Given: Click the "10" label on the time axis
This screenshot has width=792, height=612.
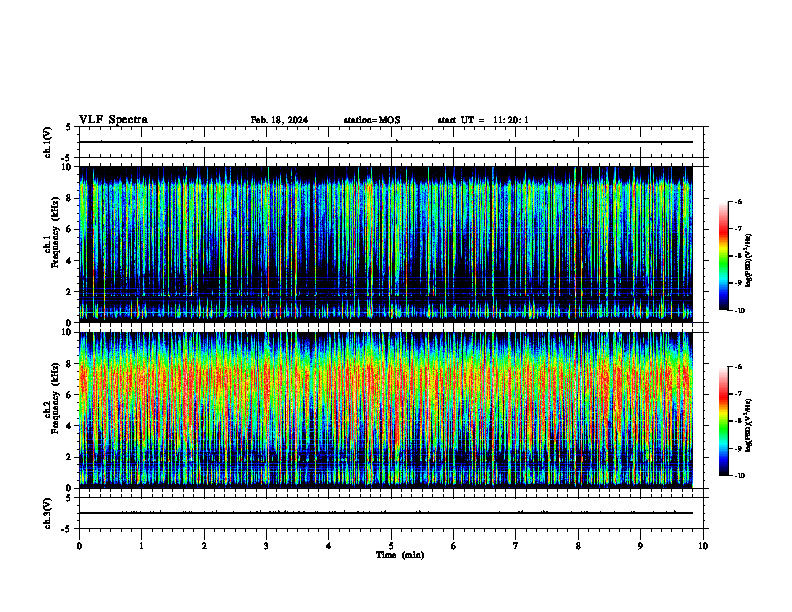Looking at the screenshot, I should coord(703,546).
